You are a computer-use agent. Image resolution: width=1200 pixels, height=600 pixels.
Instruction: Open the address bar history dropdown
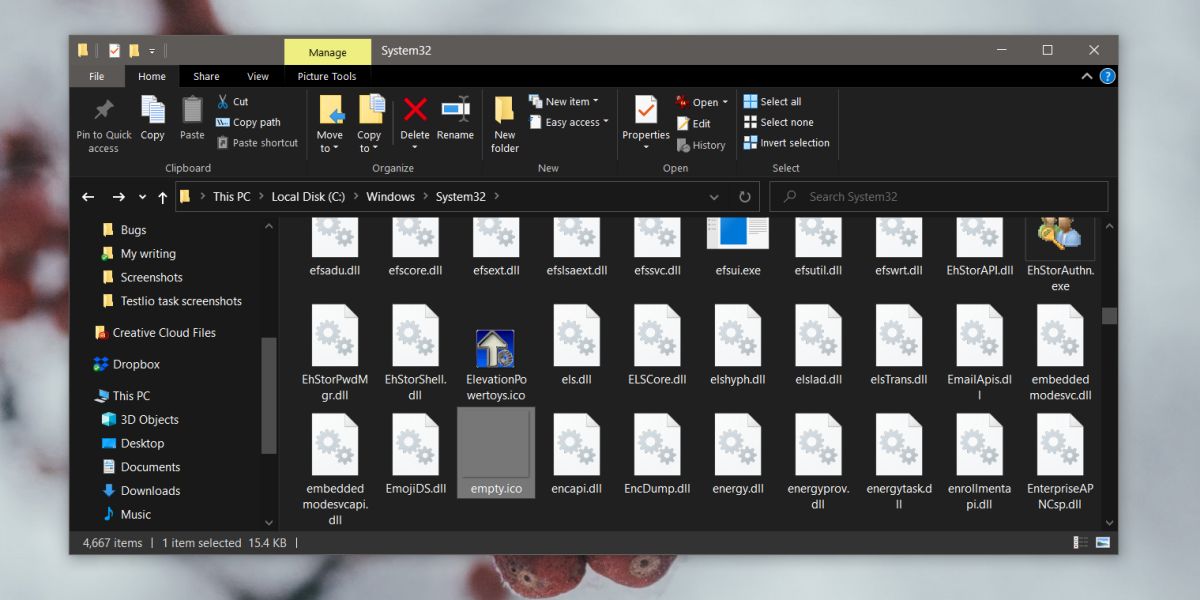714,197
